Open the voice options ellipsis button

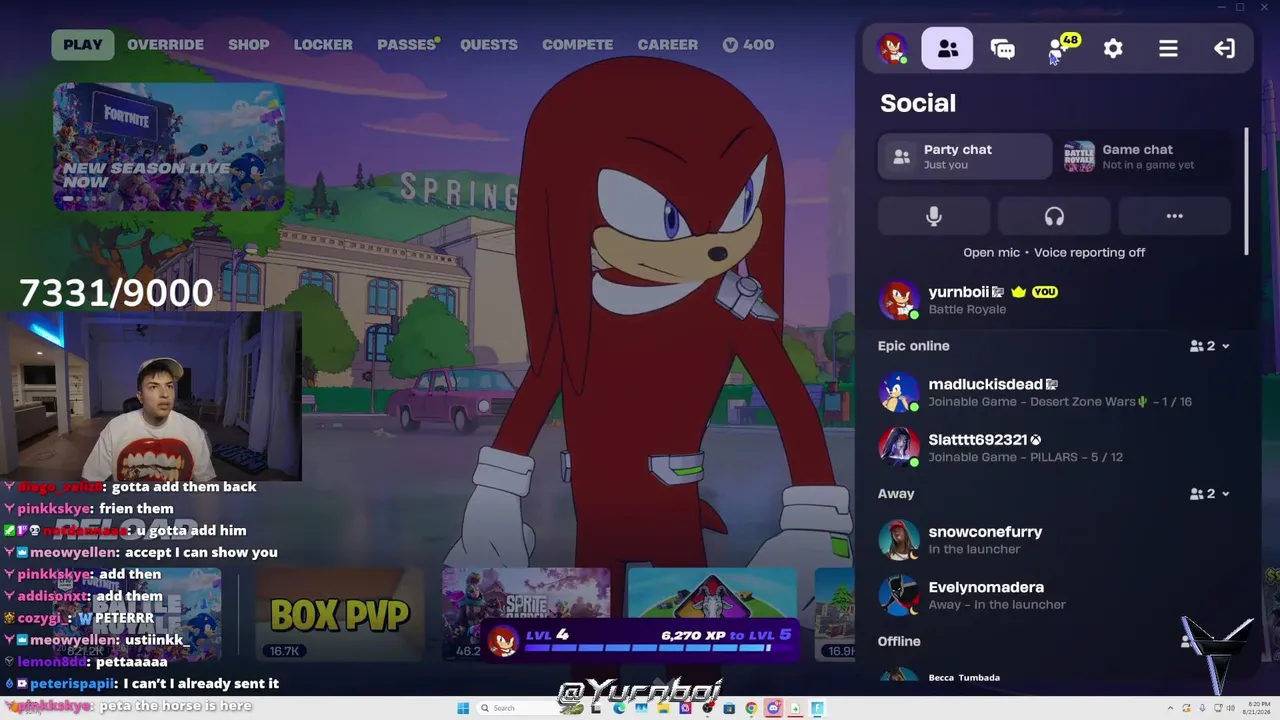click(1174, 216)
